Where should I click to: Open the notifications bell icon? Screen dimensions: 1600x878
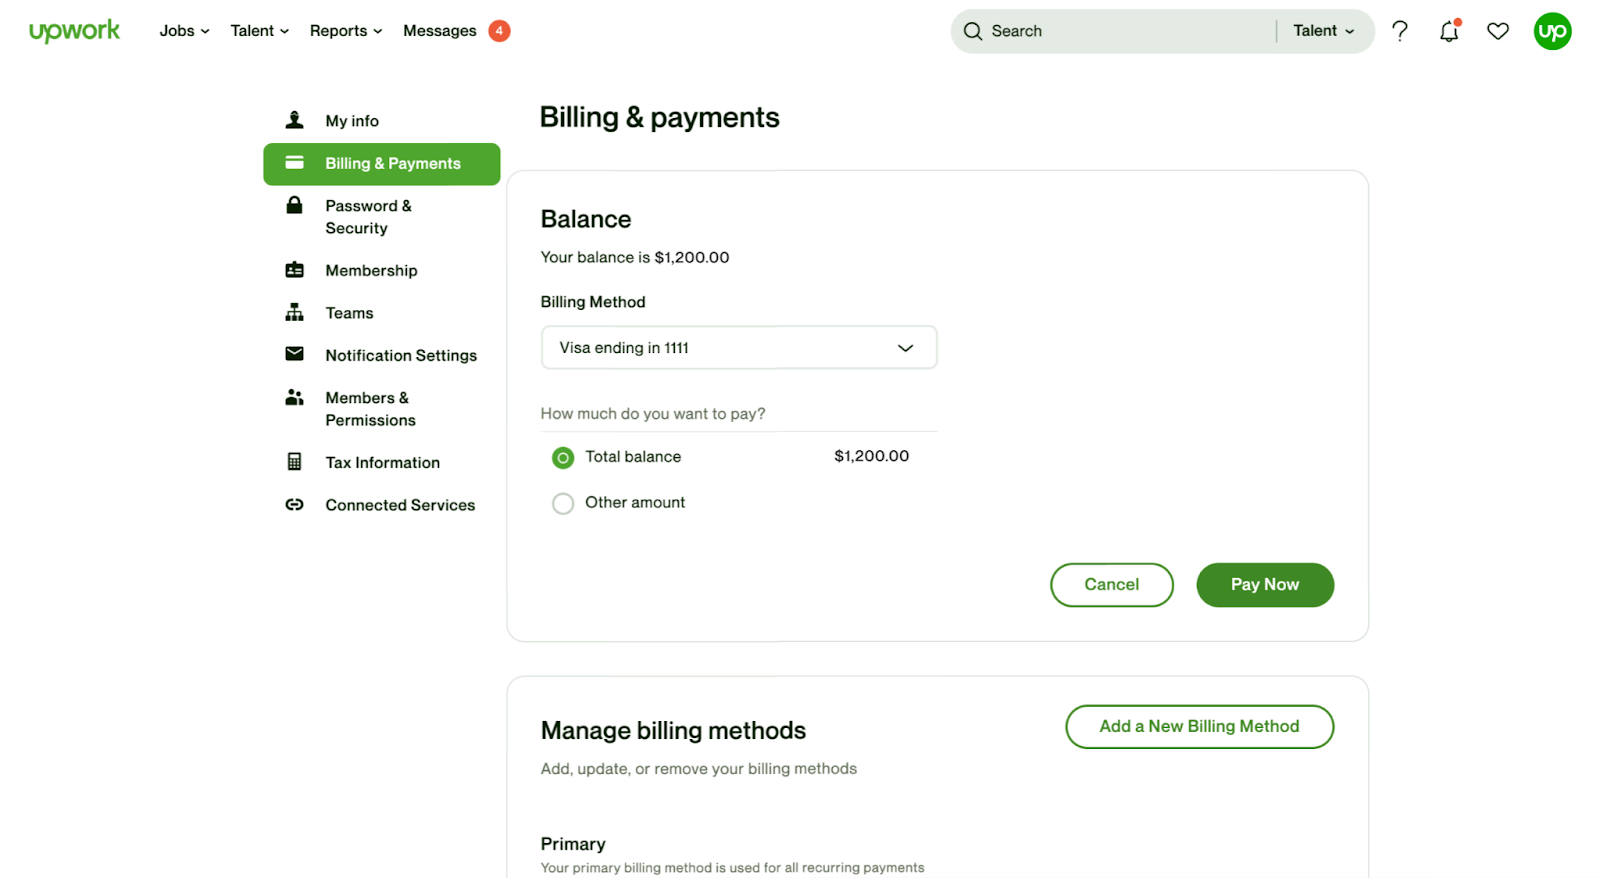tap(1449, 31)
